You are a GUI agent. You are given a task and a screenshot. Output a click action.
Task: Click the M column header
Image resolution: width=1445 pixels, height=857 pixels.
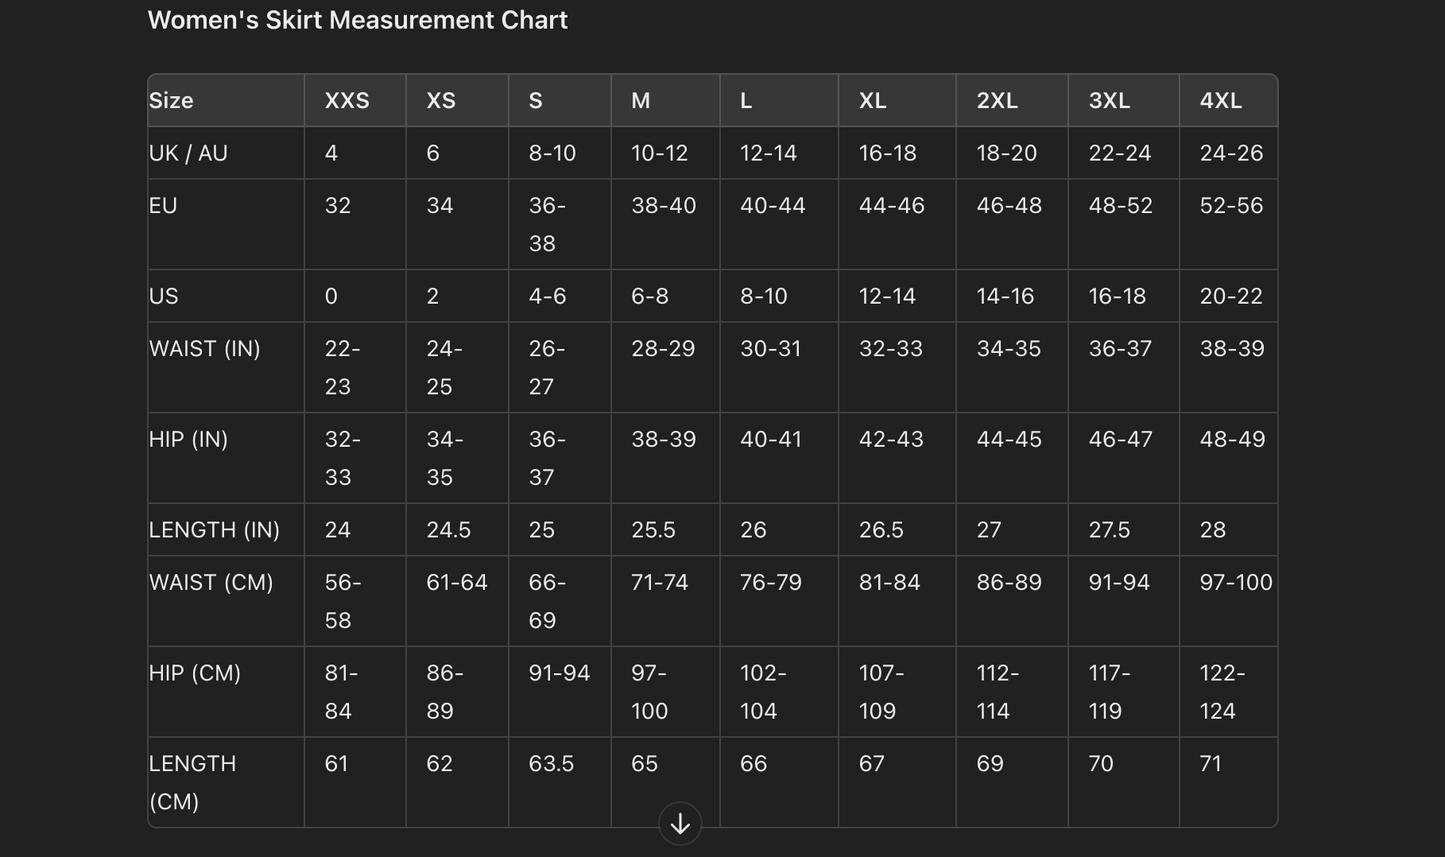641,101
